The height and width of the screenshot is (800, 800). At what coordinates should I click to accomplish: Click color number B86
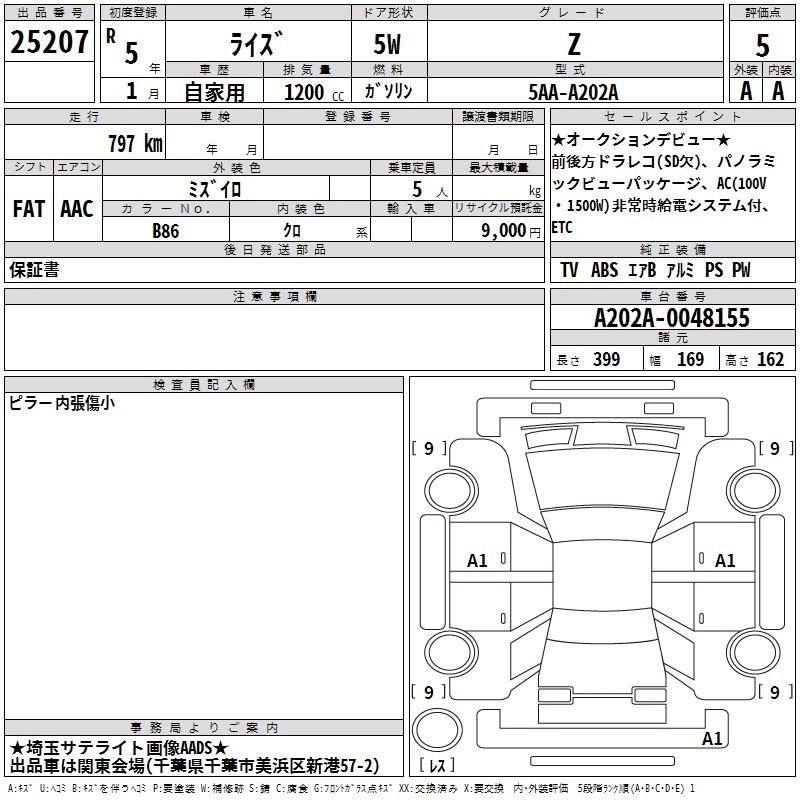coord(165,230)
